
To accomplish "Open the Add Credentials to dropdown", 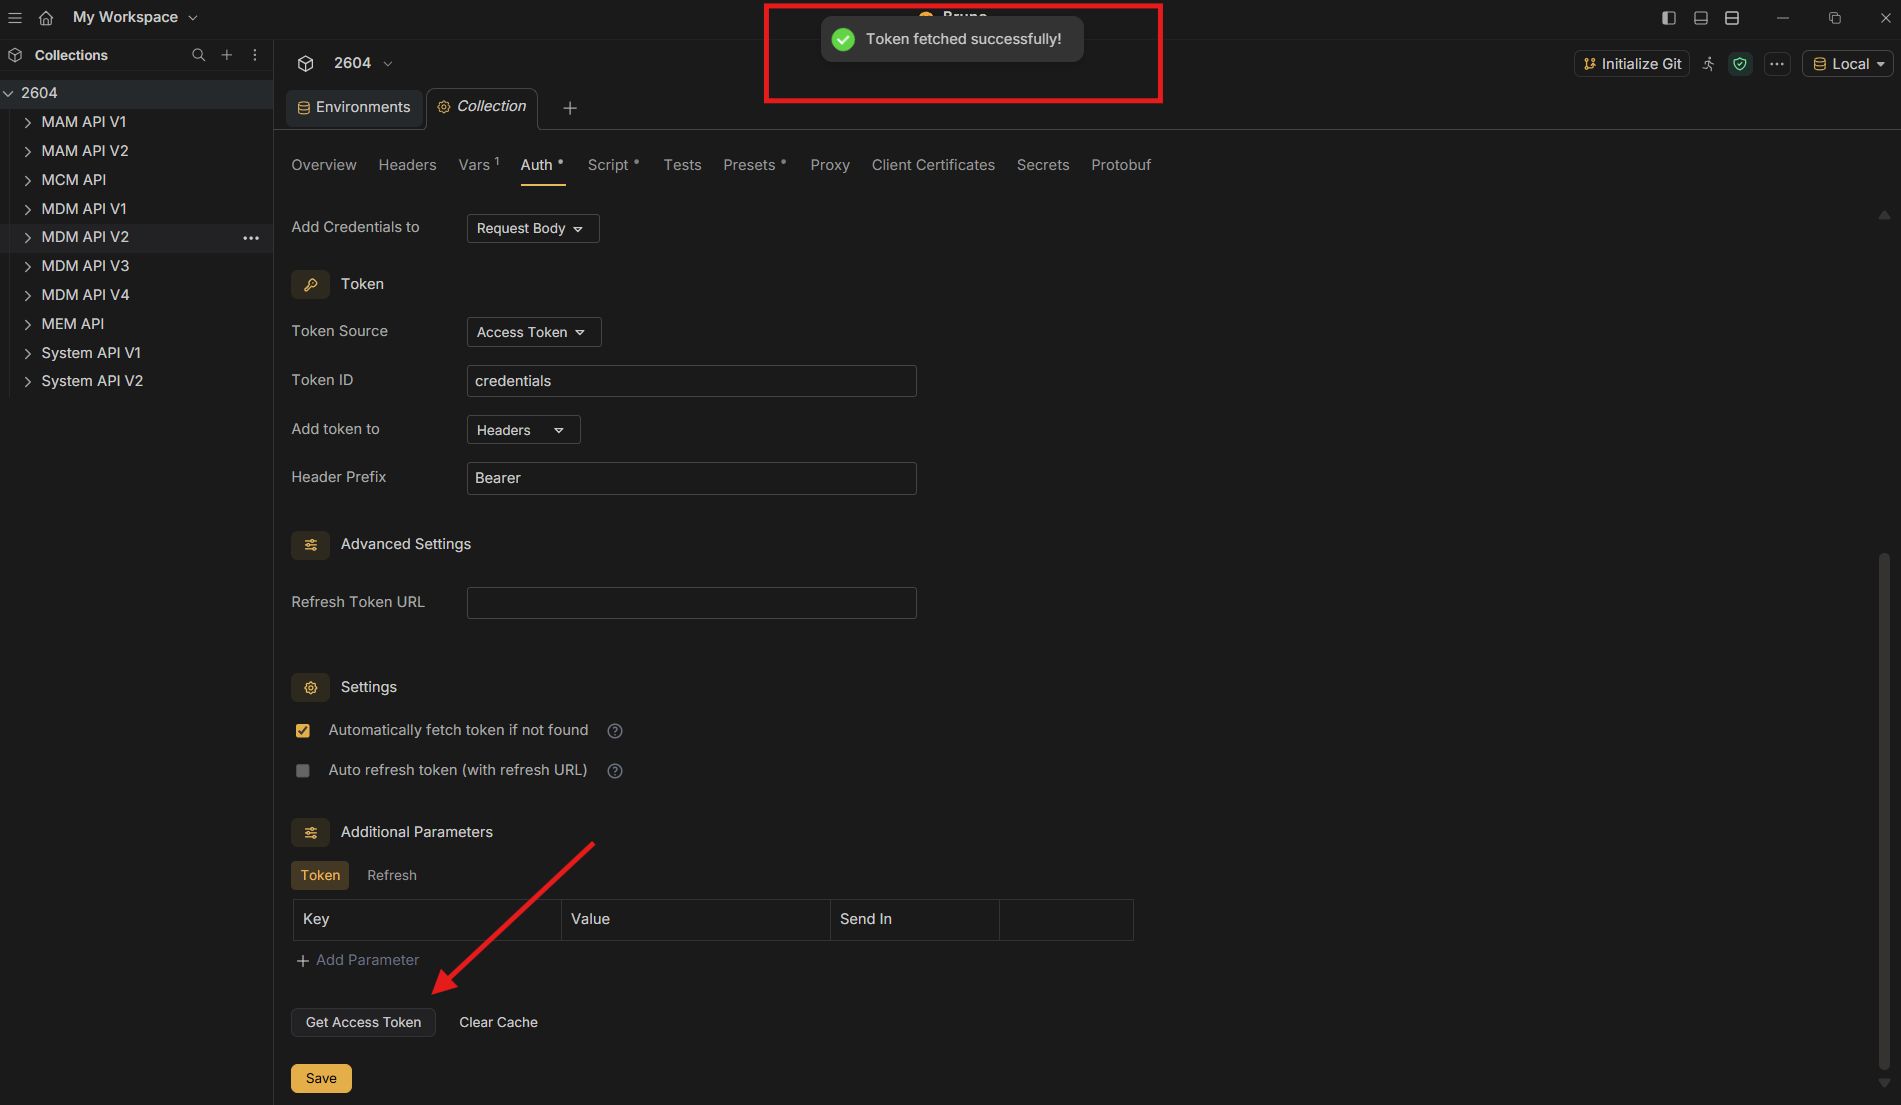I will [533, 228].
